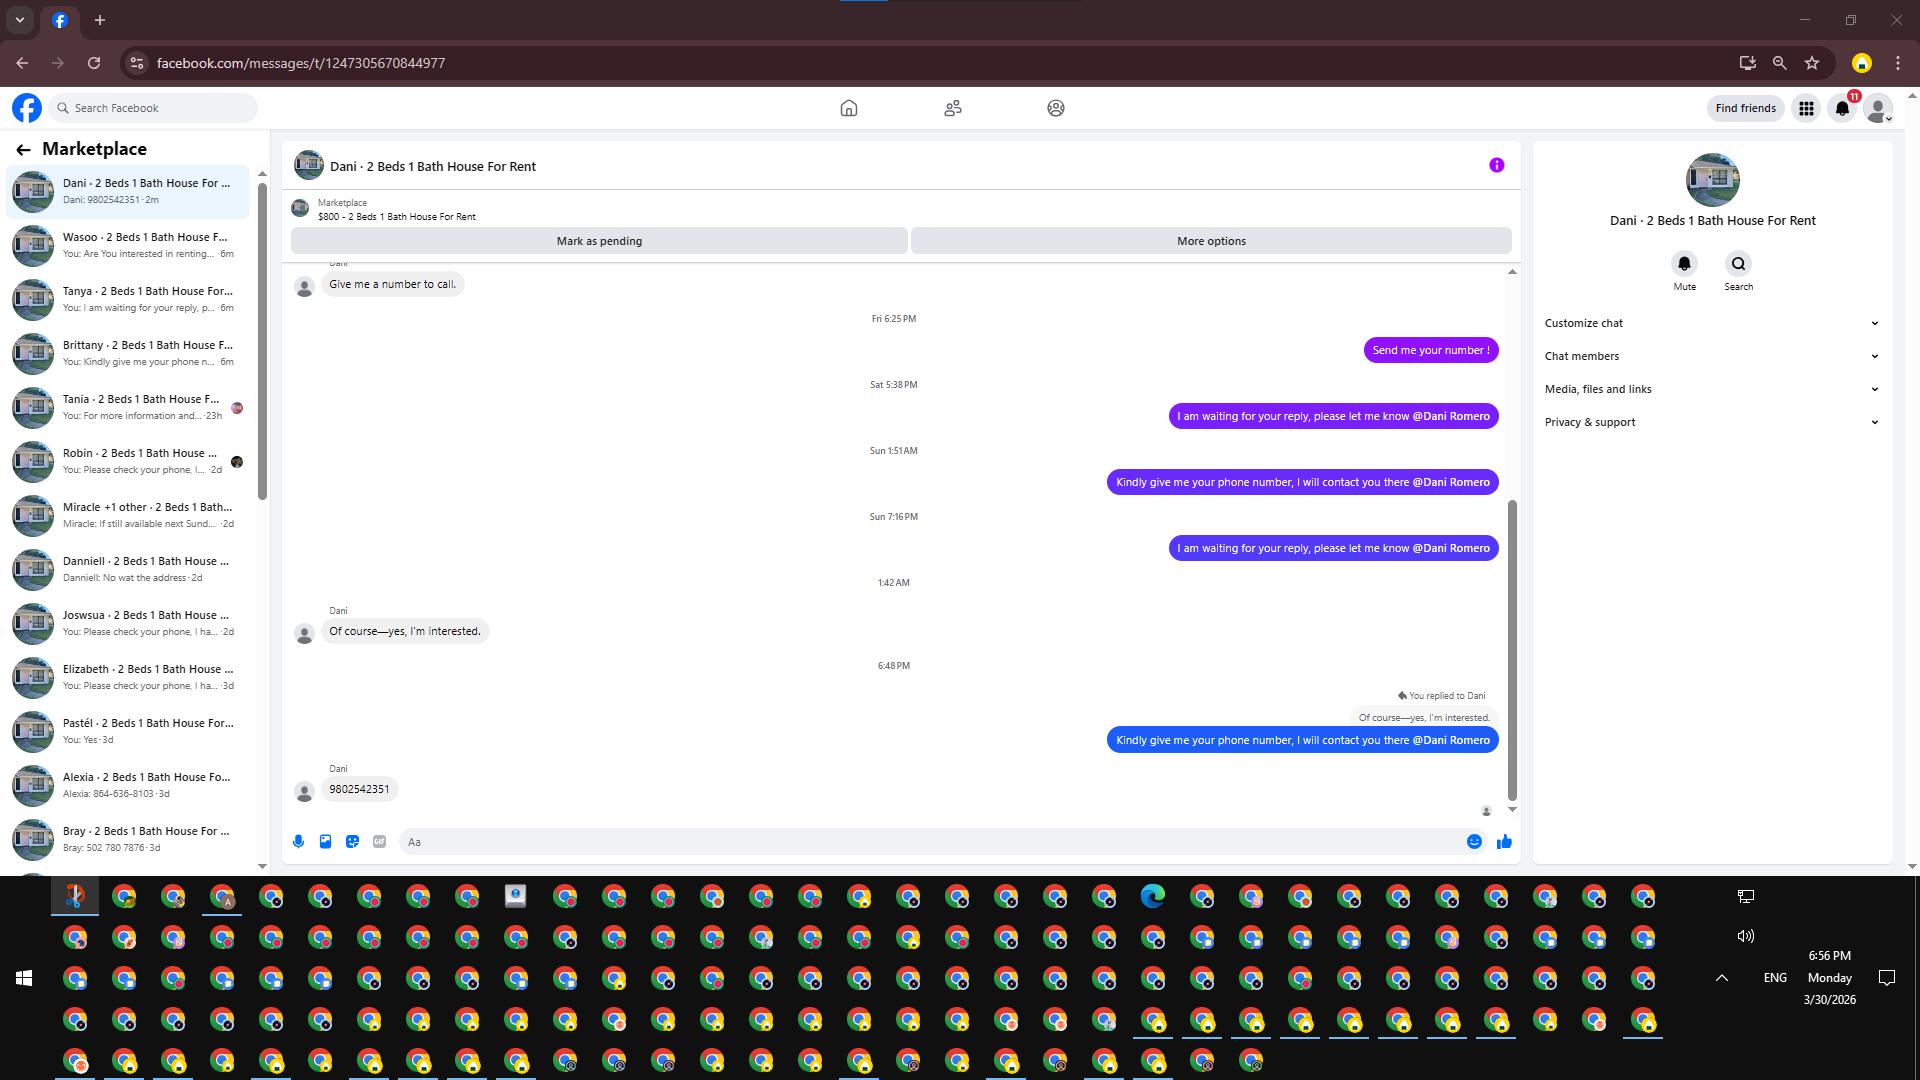Open the Facebook apps menu grid
This screenshot has height=1080, width=1920.
pos(1806,108)
